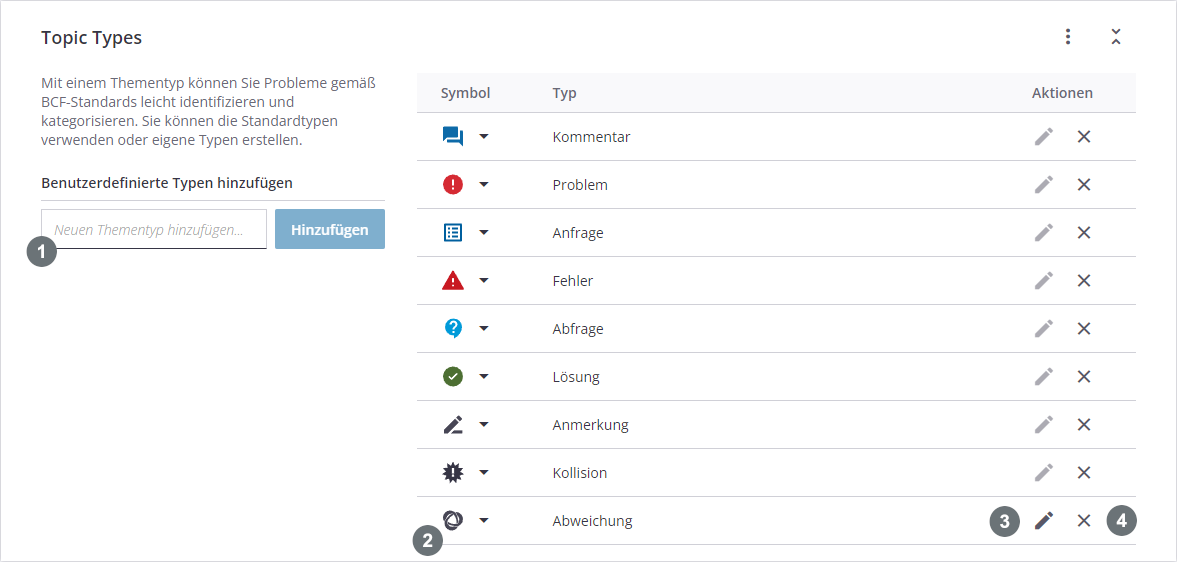Click the Anmerkung pencil symbol icon
This screenshot has height=562, width=1177.
point(453,425)
